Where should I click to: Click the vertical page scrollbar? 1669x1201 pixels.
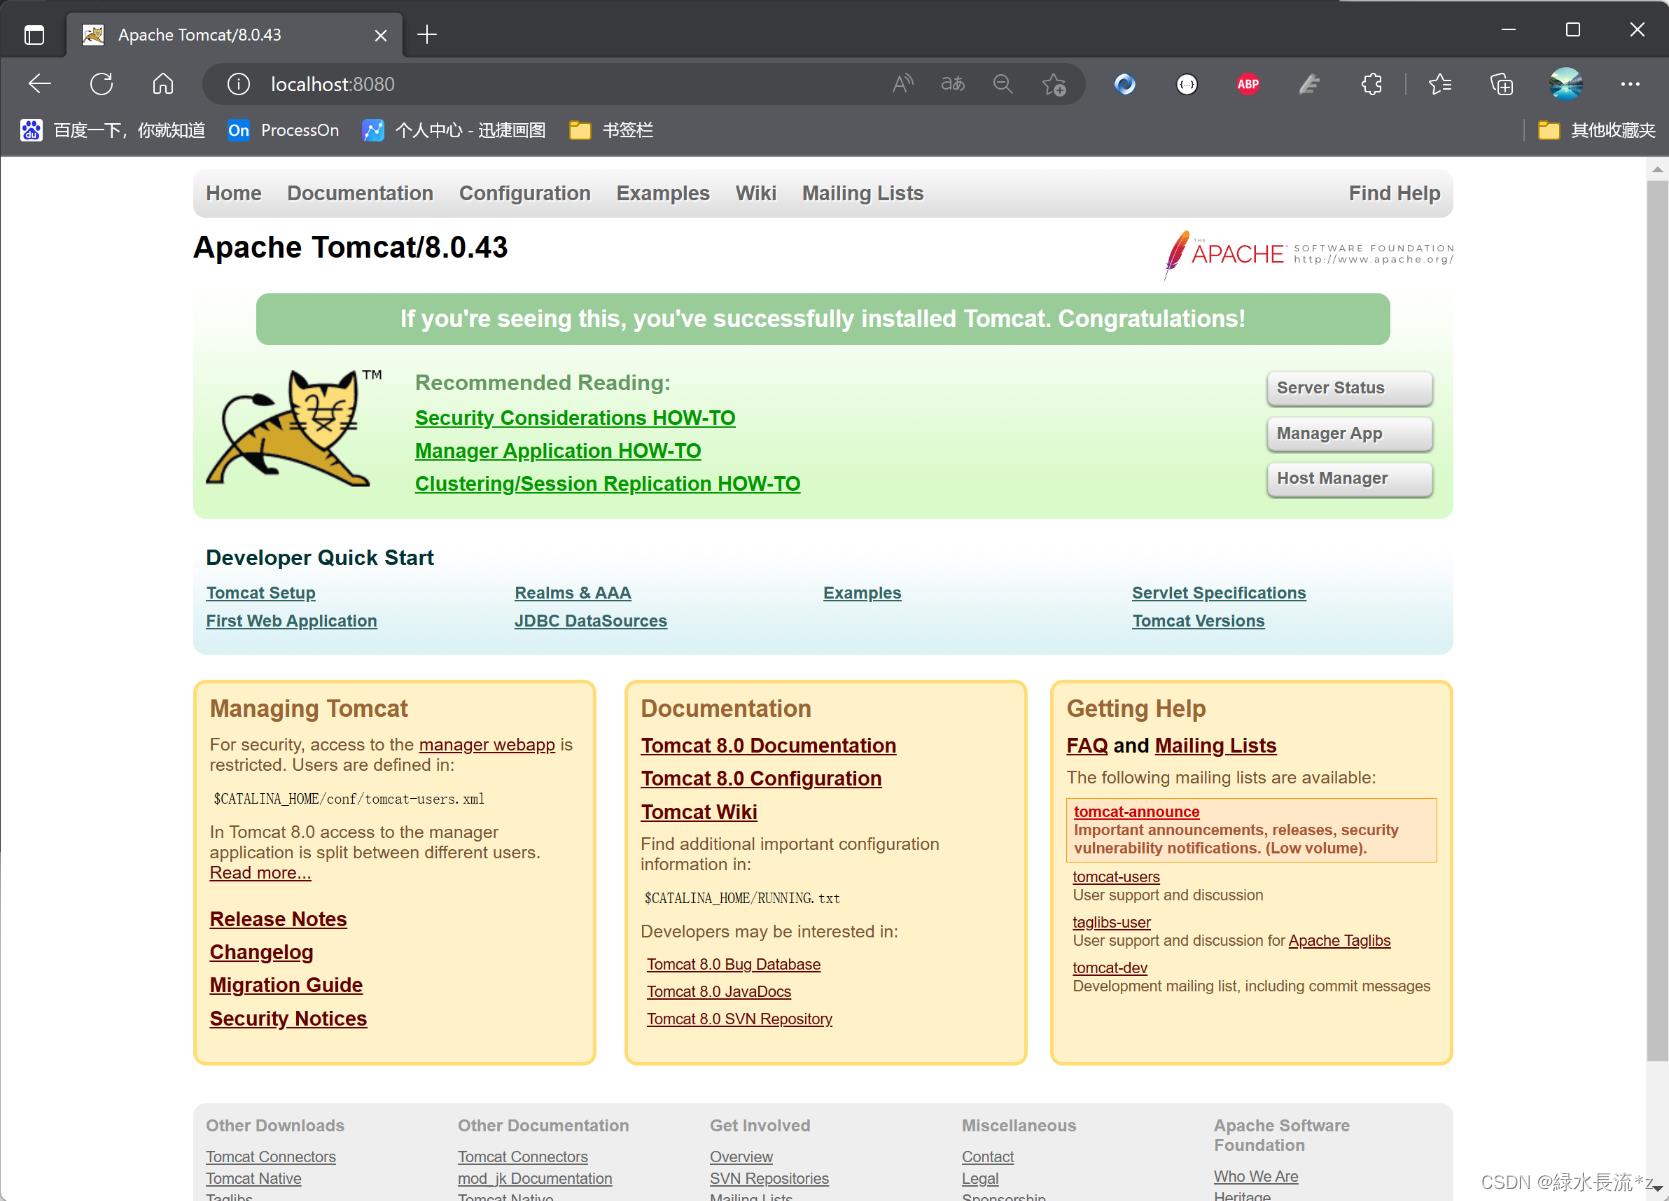pyautogui.click(x=1657, y=620)
